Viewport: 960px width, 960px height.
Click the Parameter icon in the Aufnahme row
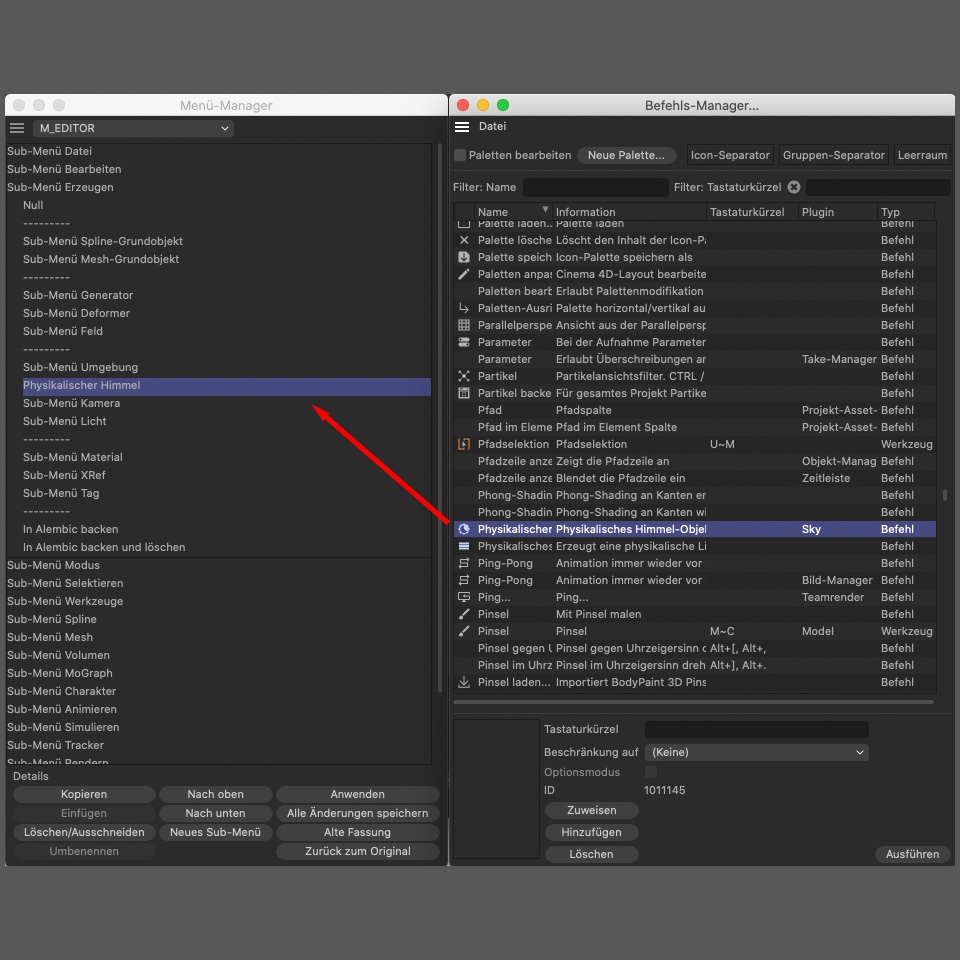coord(464,342)
